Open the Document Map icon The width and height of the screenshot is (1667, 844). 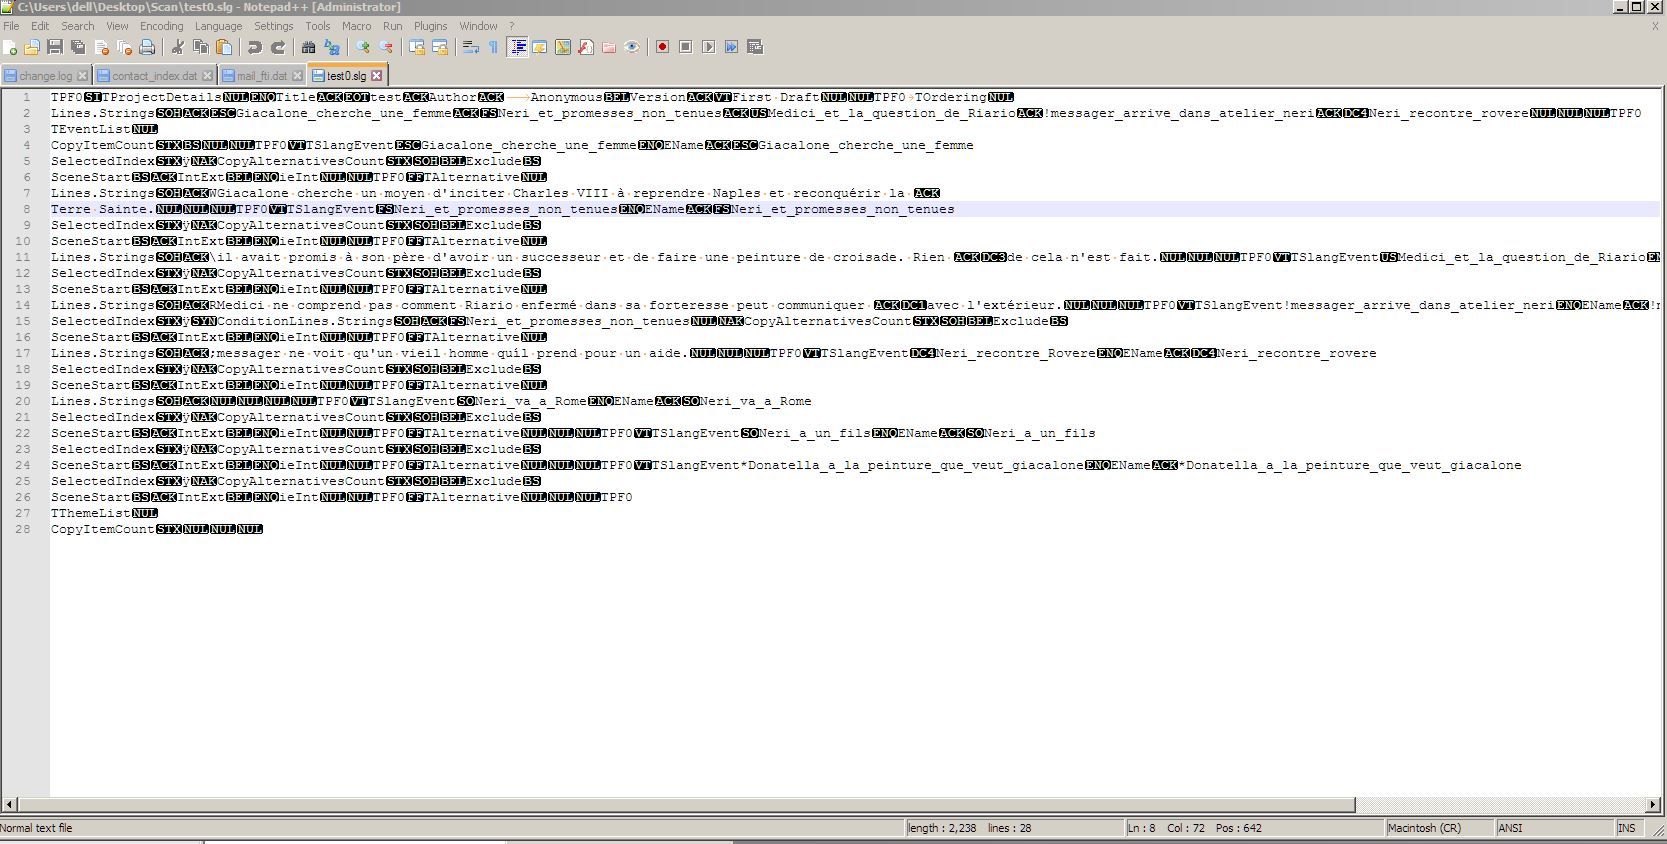563,47
